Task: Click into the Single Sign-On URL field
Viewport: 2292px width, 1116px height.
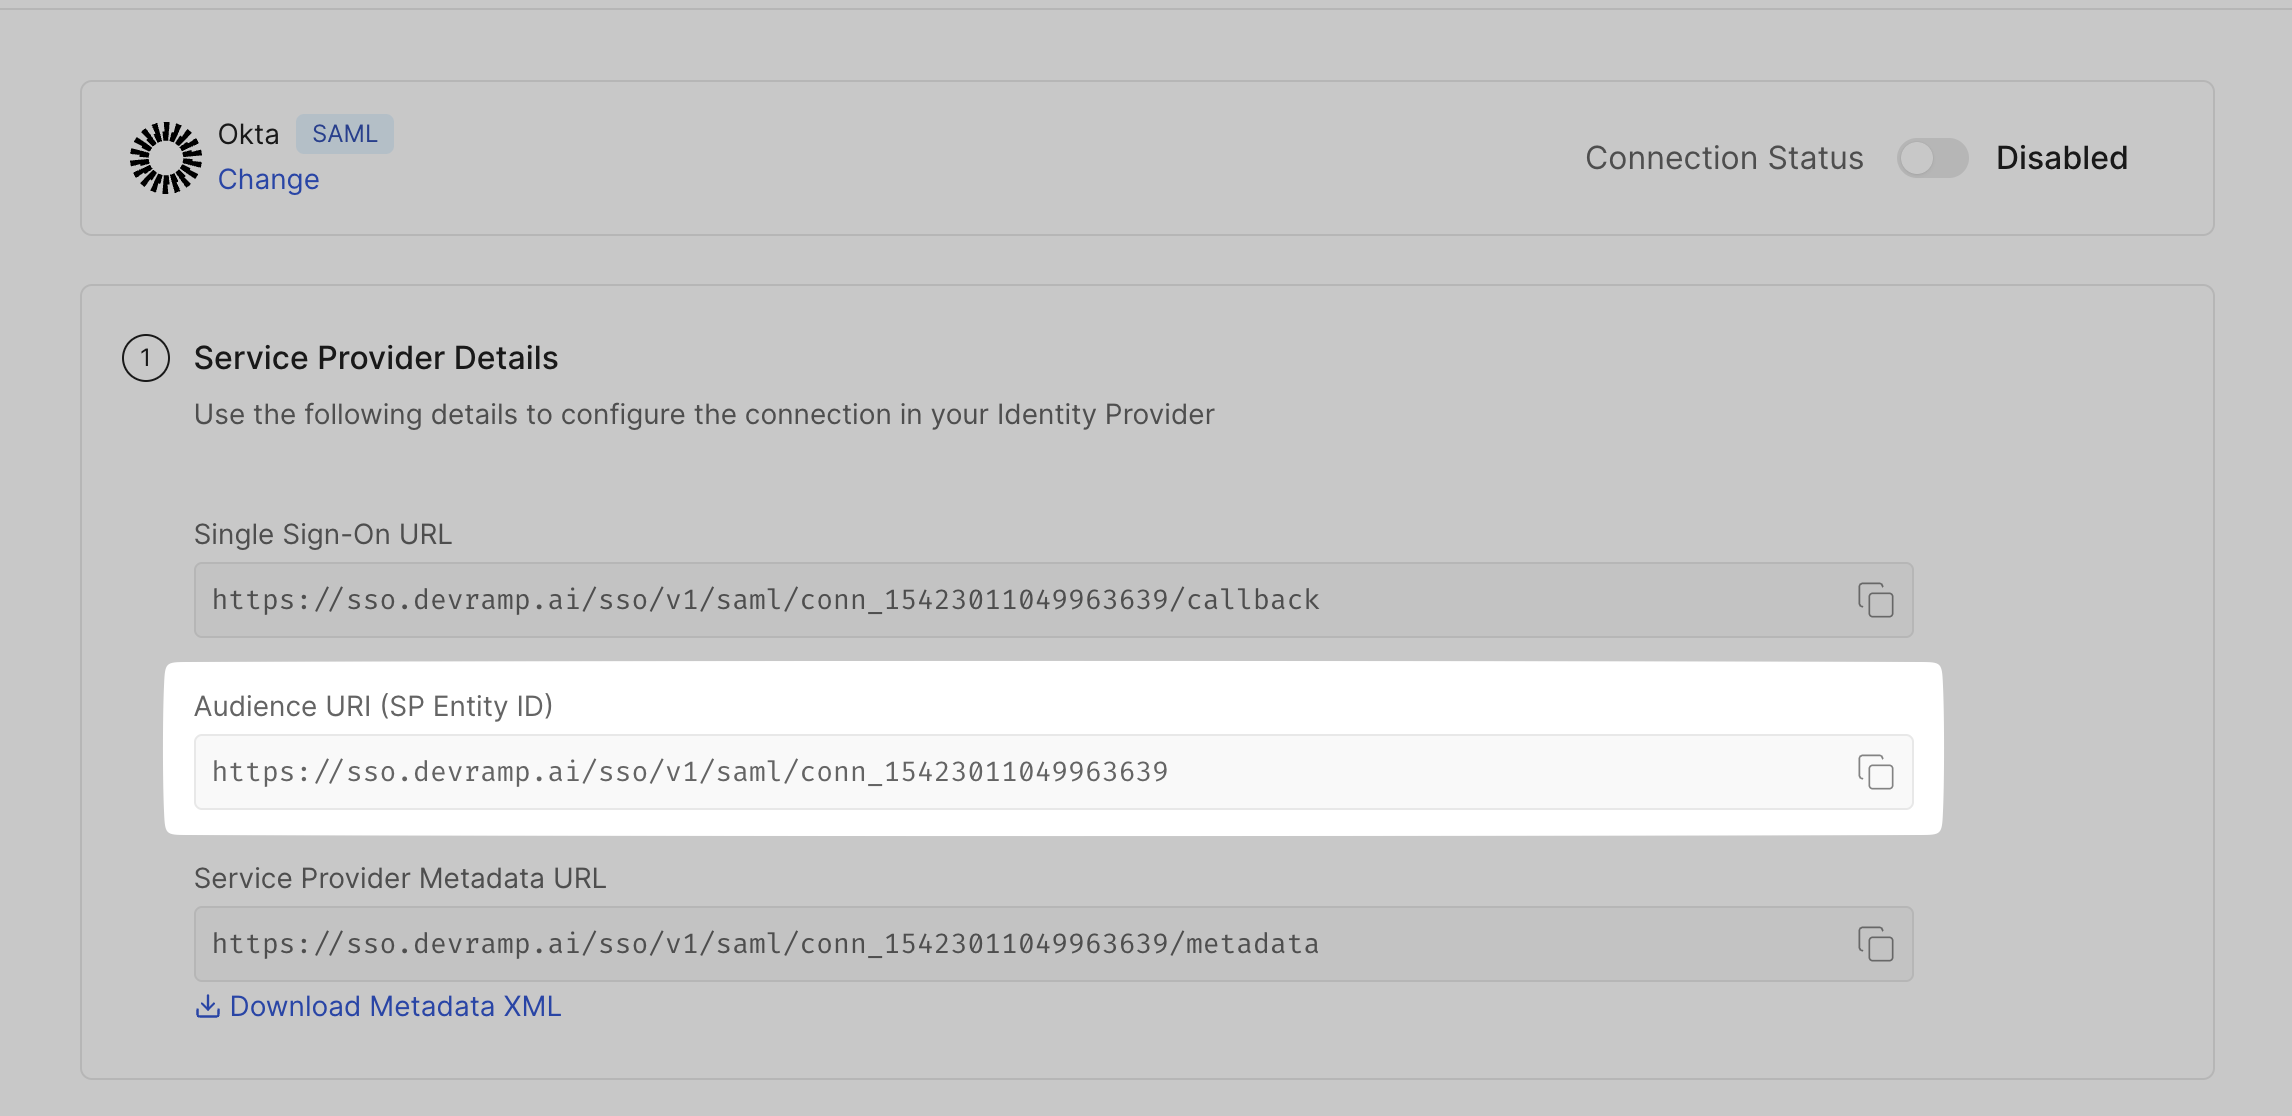Action: point(1000,600)
